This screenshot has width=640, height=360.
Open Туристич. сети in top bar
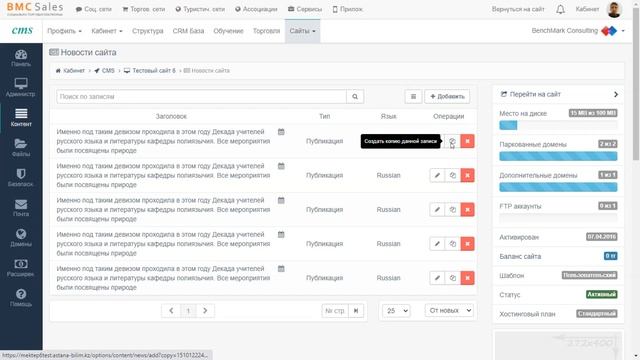[200, 9]
